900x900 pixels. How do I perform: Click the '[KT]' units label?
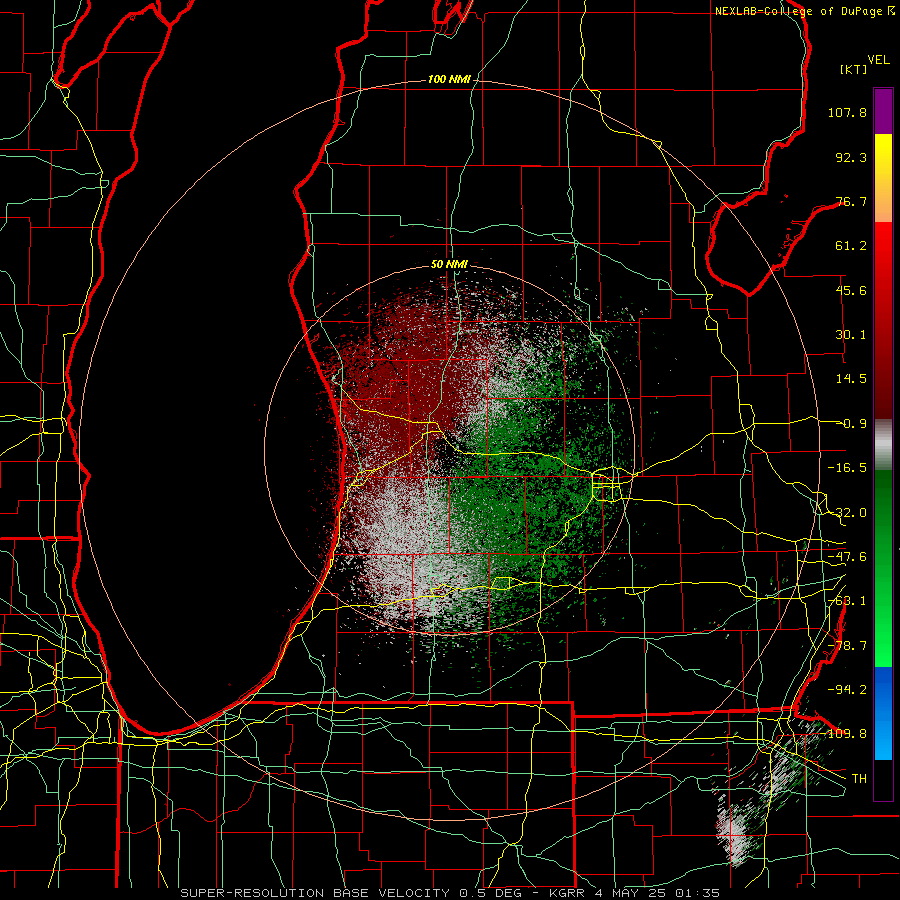pos(854,69)
